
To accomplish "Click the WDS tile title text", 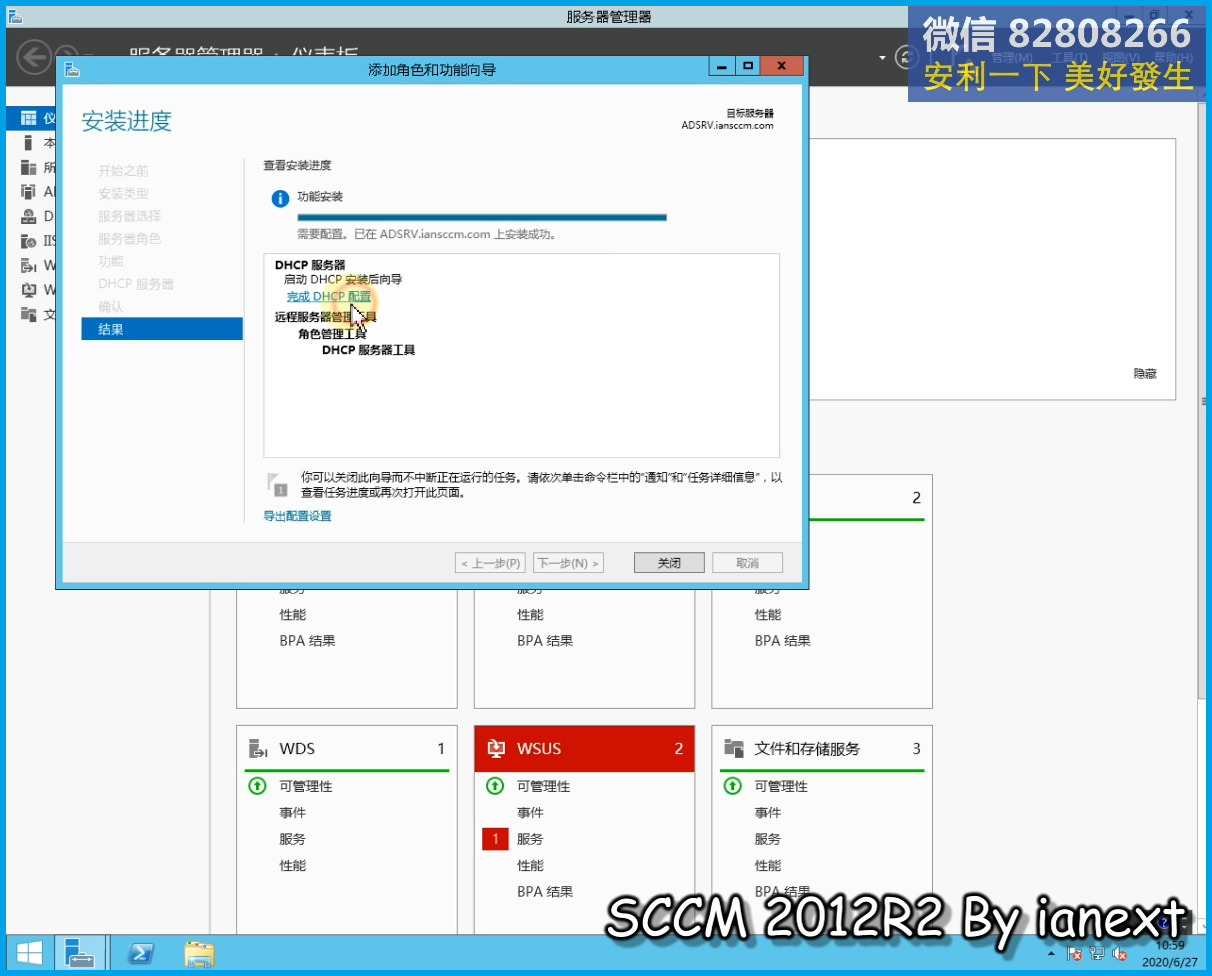I will pyautogui.click(x=298, y=748).
